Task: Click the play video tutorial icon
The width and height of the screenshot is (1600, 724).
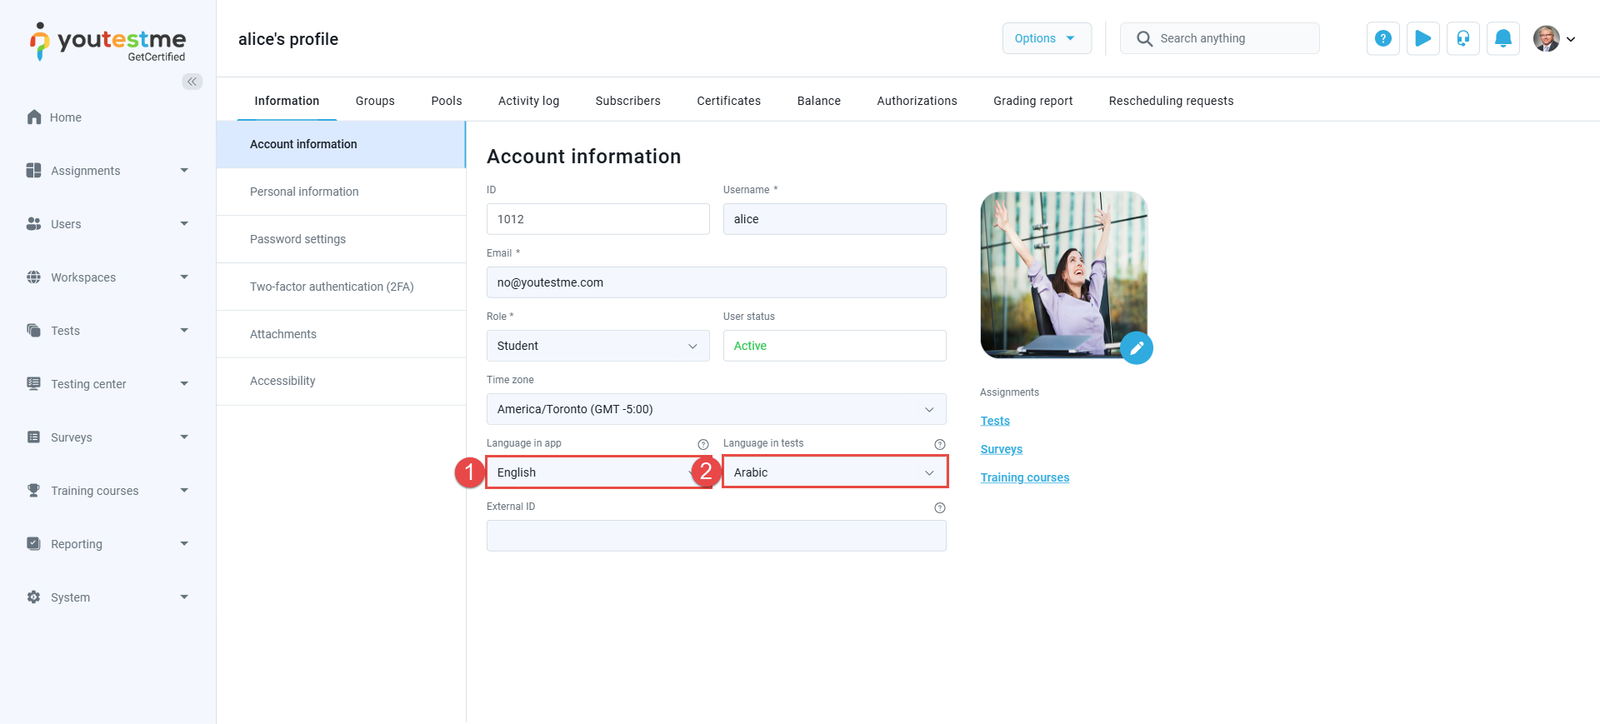Action: pos(1423,39)
